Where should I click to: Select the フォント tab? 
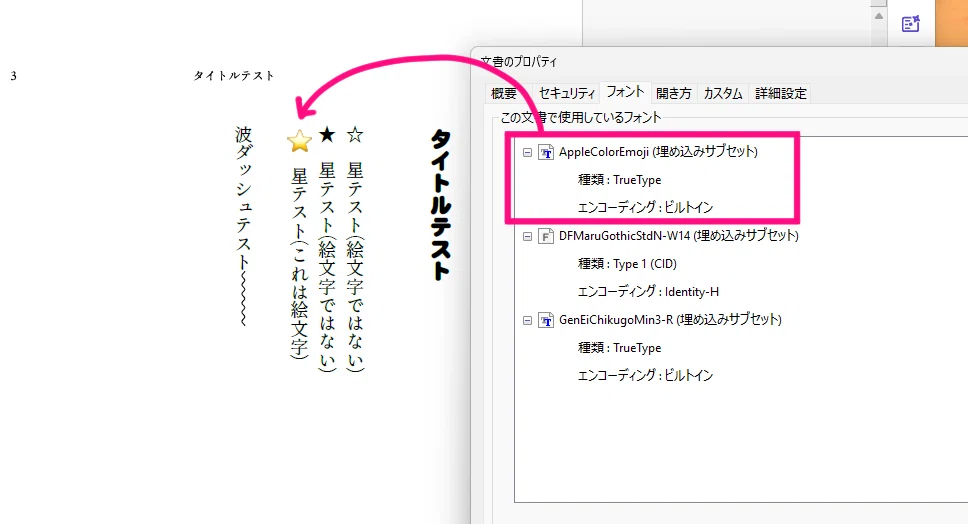625,92
